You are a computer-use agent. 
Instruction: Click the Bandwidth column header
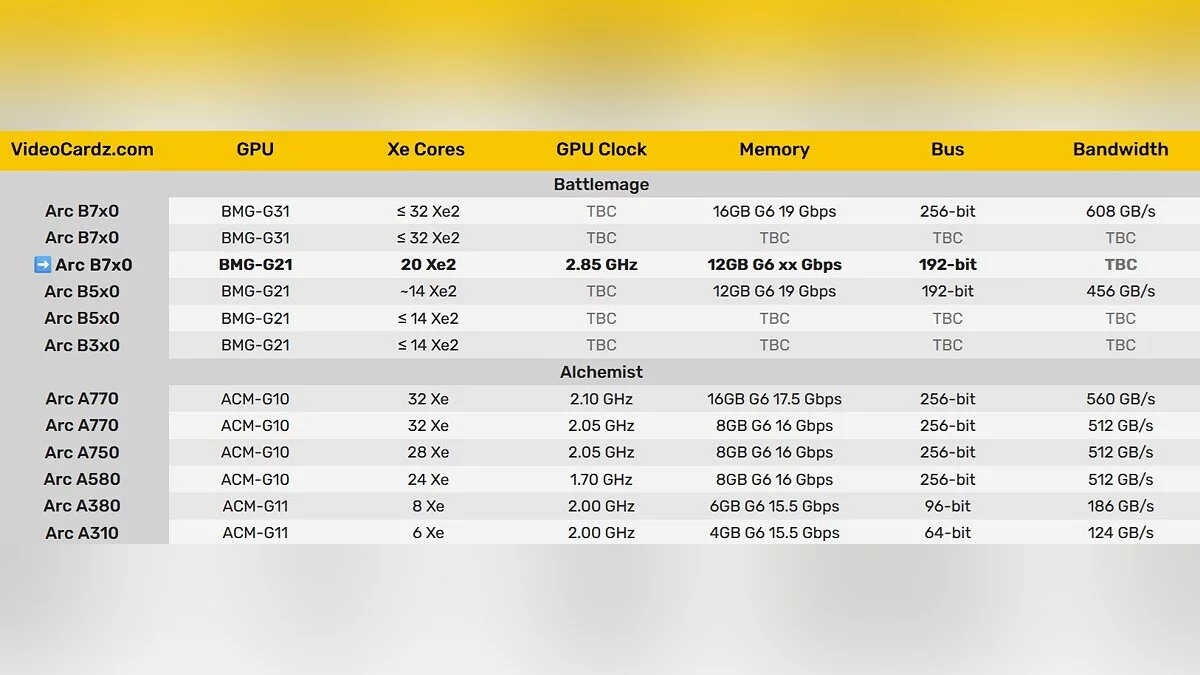pyautogui.click(x=1120, y=150)
